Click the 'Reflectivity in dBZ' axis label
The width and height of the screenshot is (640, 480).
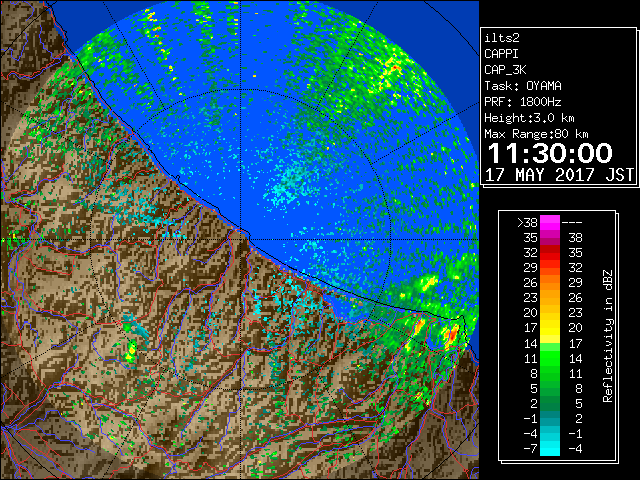coord(608,336)
